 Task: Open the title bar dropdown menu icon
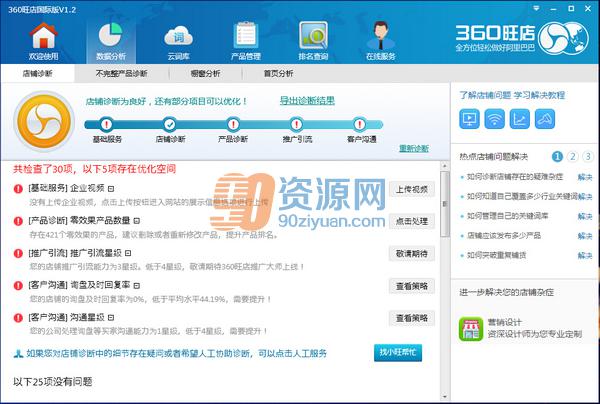point(536,8)
